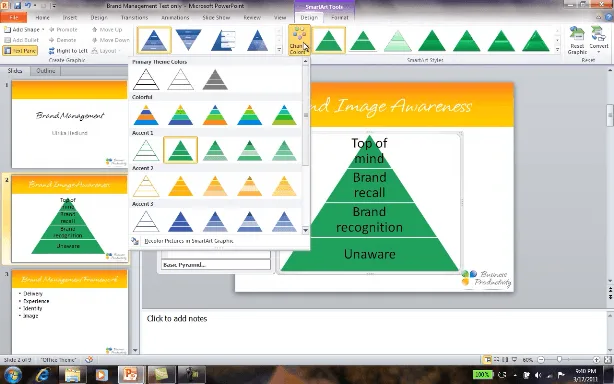Viewport: 614px width, 384px height.
Task: Open the Review ribbon tab
Action: (x=252, y=18)
